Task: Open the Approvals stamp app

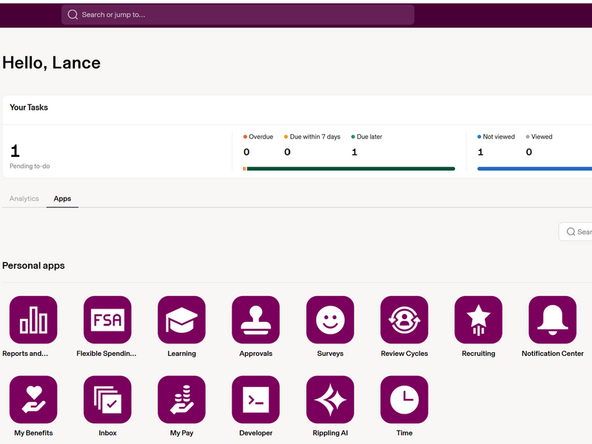Action: pos(256,320)
